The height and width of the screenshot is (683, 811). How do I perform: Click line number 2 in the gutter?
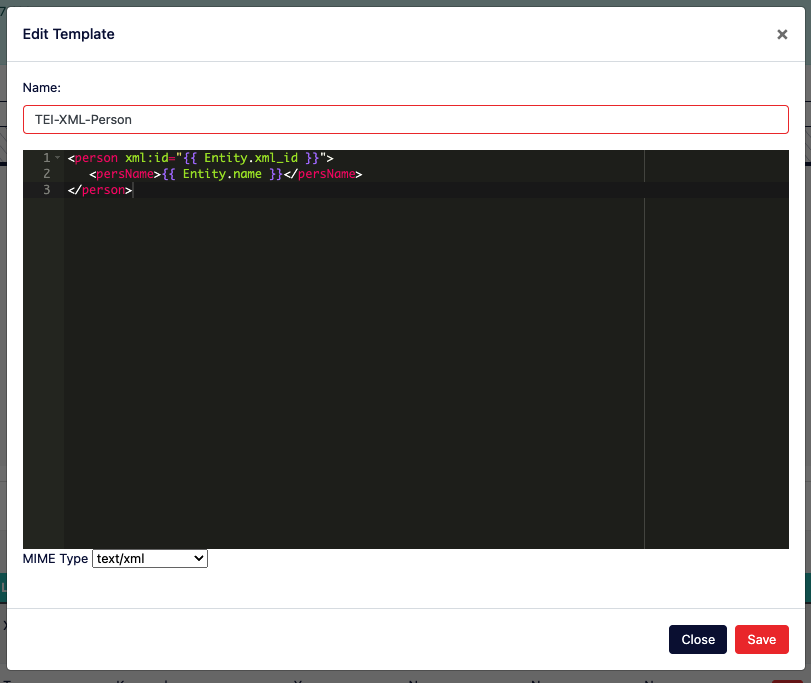click(47, 174)
